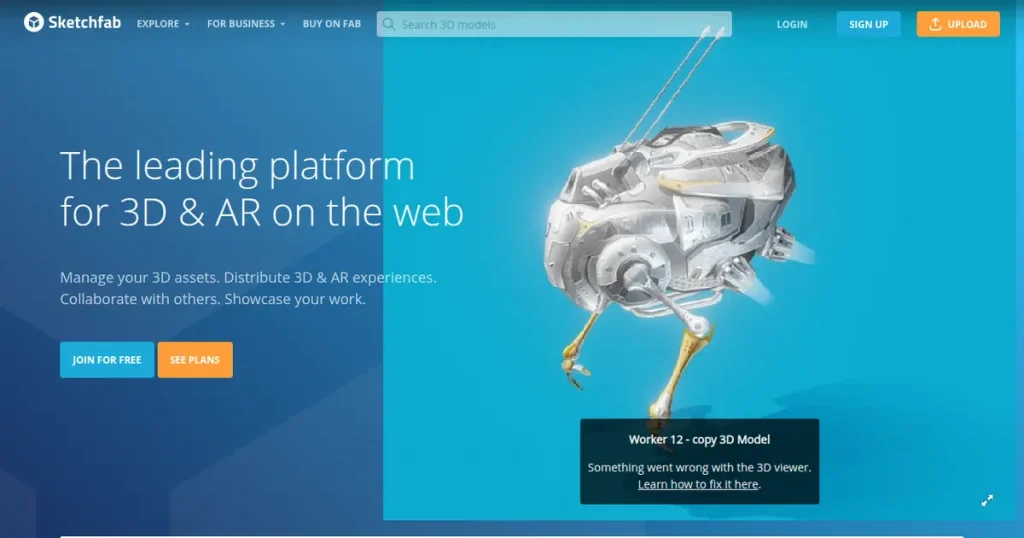
Task: Click the Sketchfab wordmark text
Action: pyautogui.click(x=84, y=23)
